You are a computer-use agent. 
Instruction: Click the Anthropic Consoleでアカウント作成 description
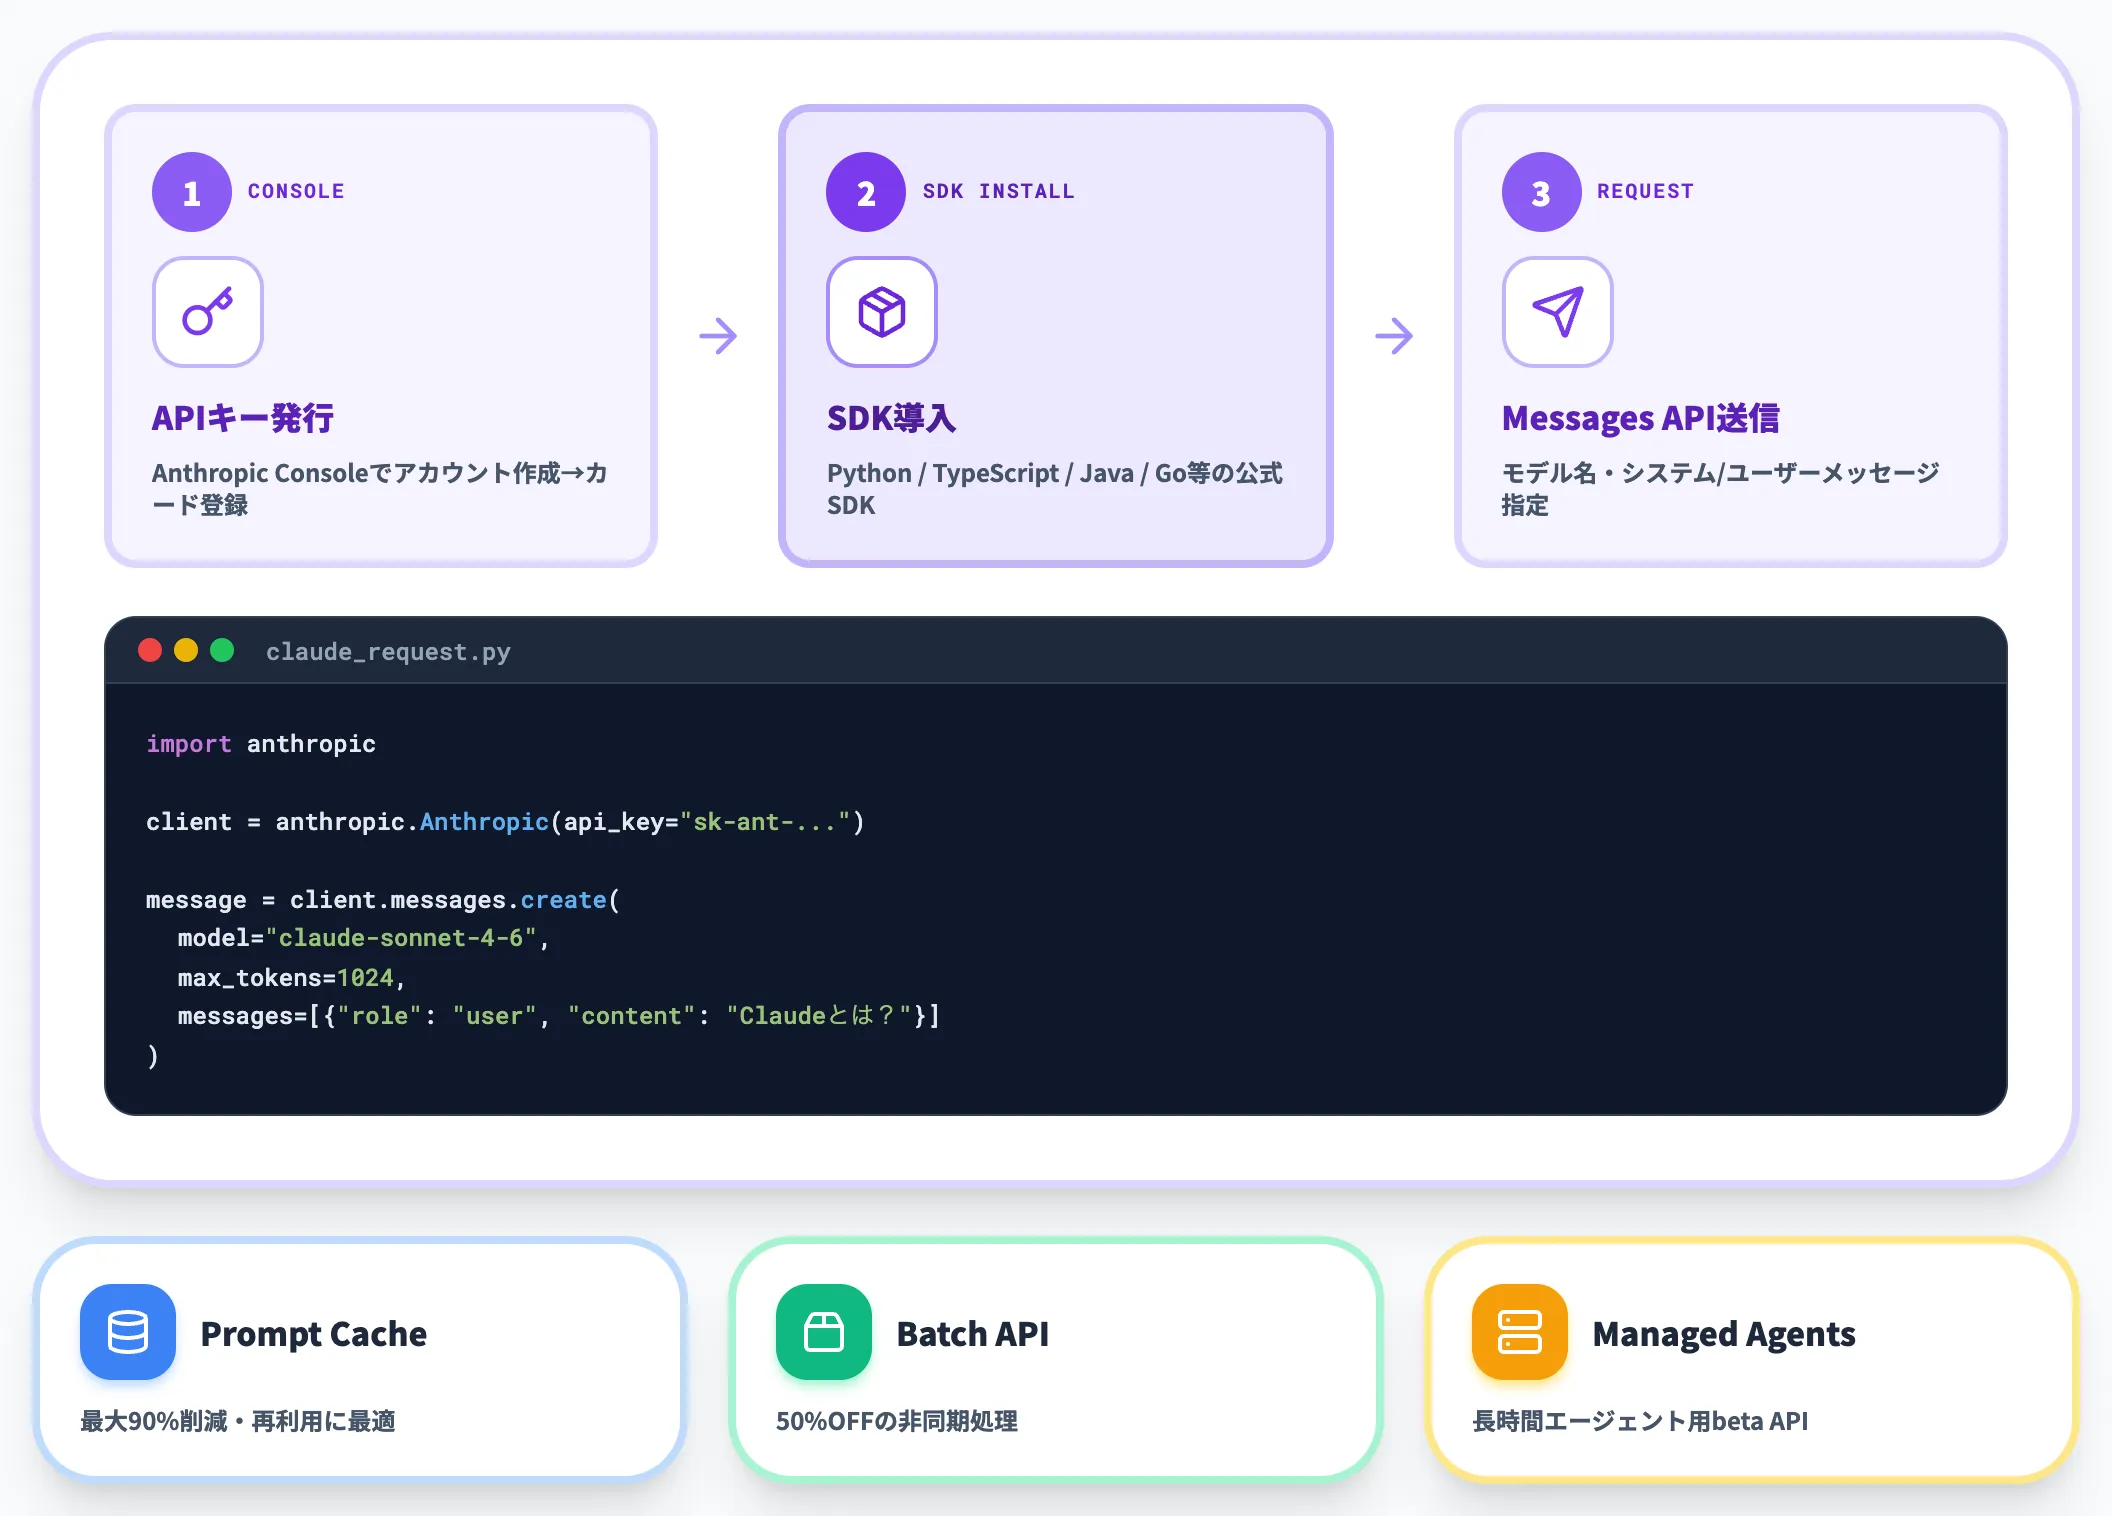[x=380, y=489]
